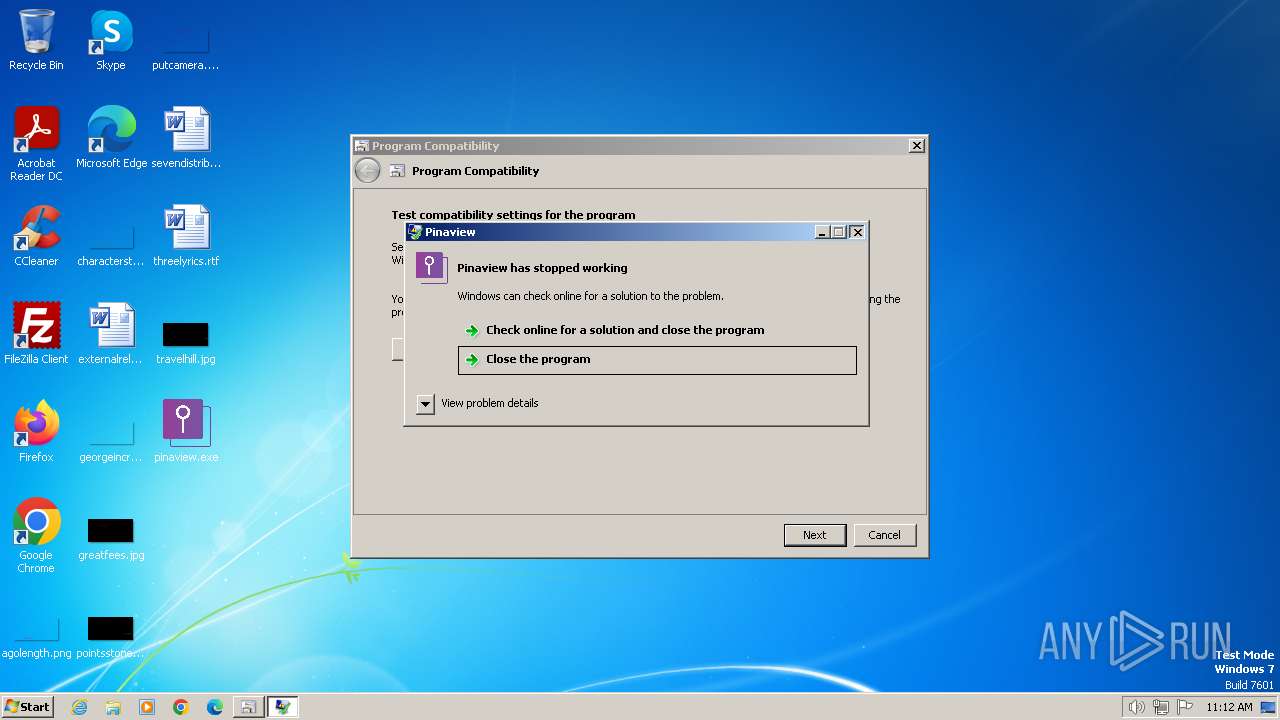The image size is (1280, 720).
Task: Launch Google Chrome desktop shortcut
Action: tap(36, 536)
